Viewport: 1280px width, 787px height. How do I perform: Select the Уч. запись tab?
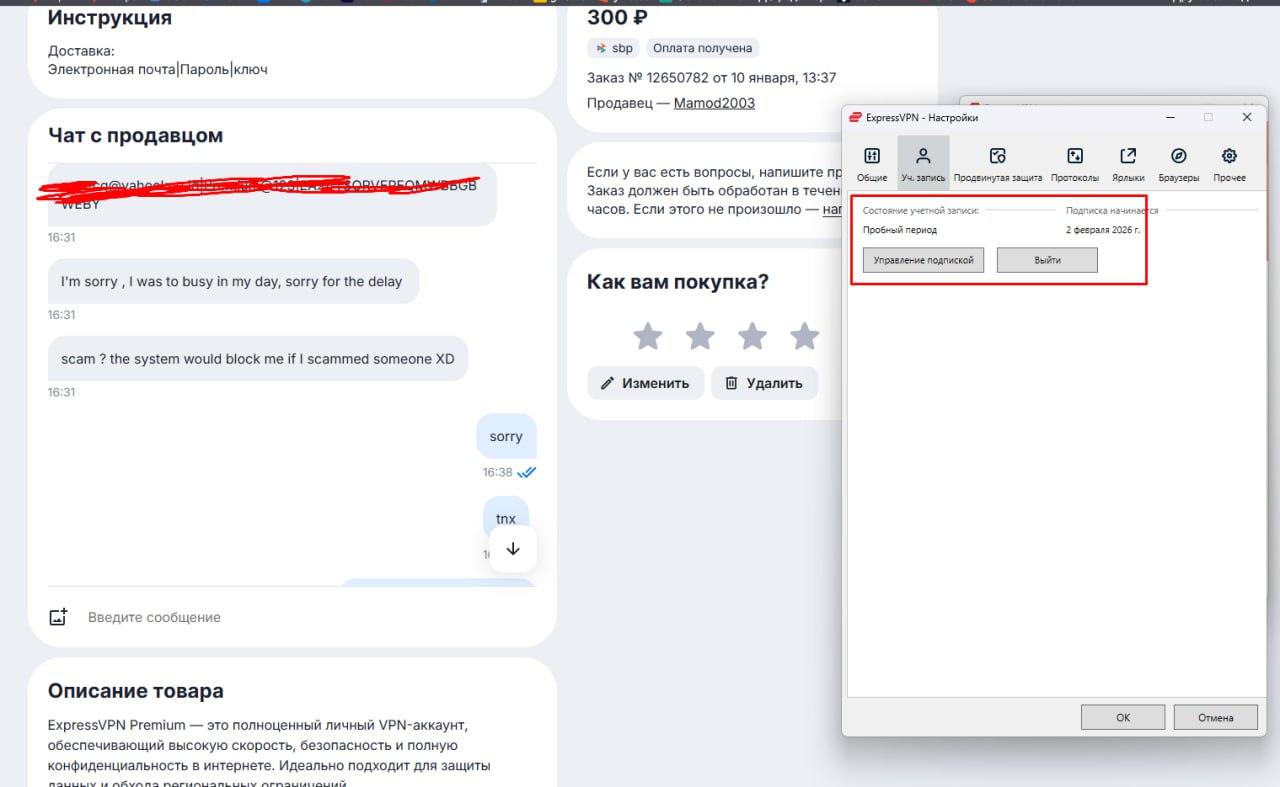pos(923,163)
